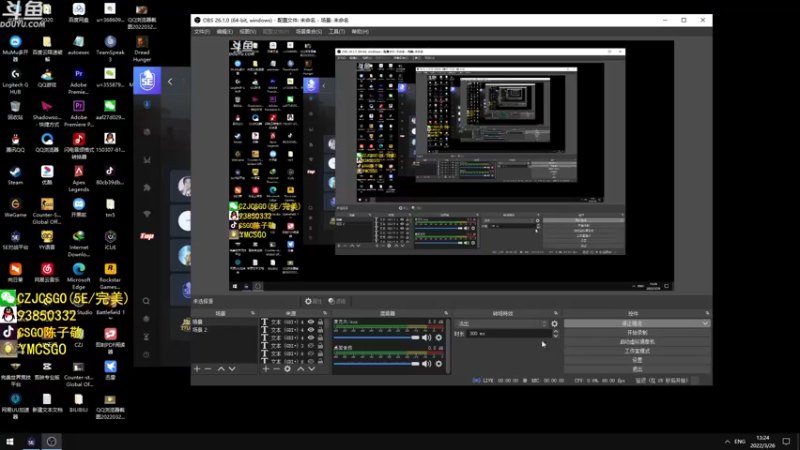Screen dimensions: 800x450
Task: Select the Microsoft Edge desktop icon
Action: [79, 276]
